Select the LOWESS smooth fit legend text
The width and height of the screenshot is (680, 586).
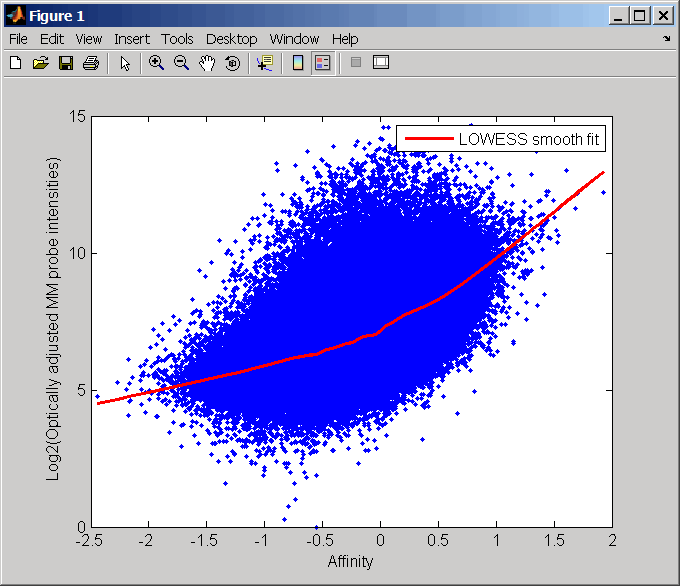coord(529,139)
